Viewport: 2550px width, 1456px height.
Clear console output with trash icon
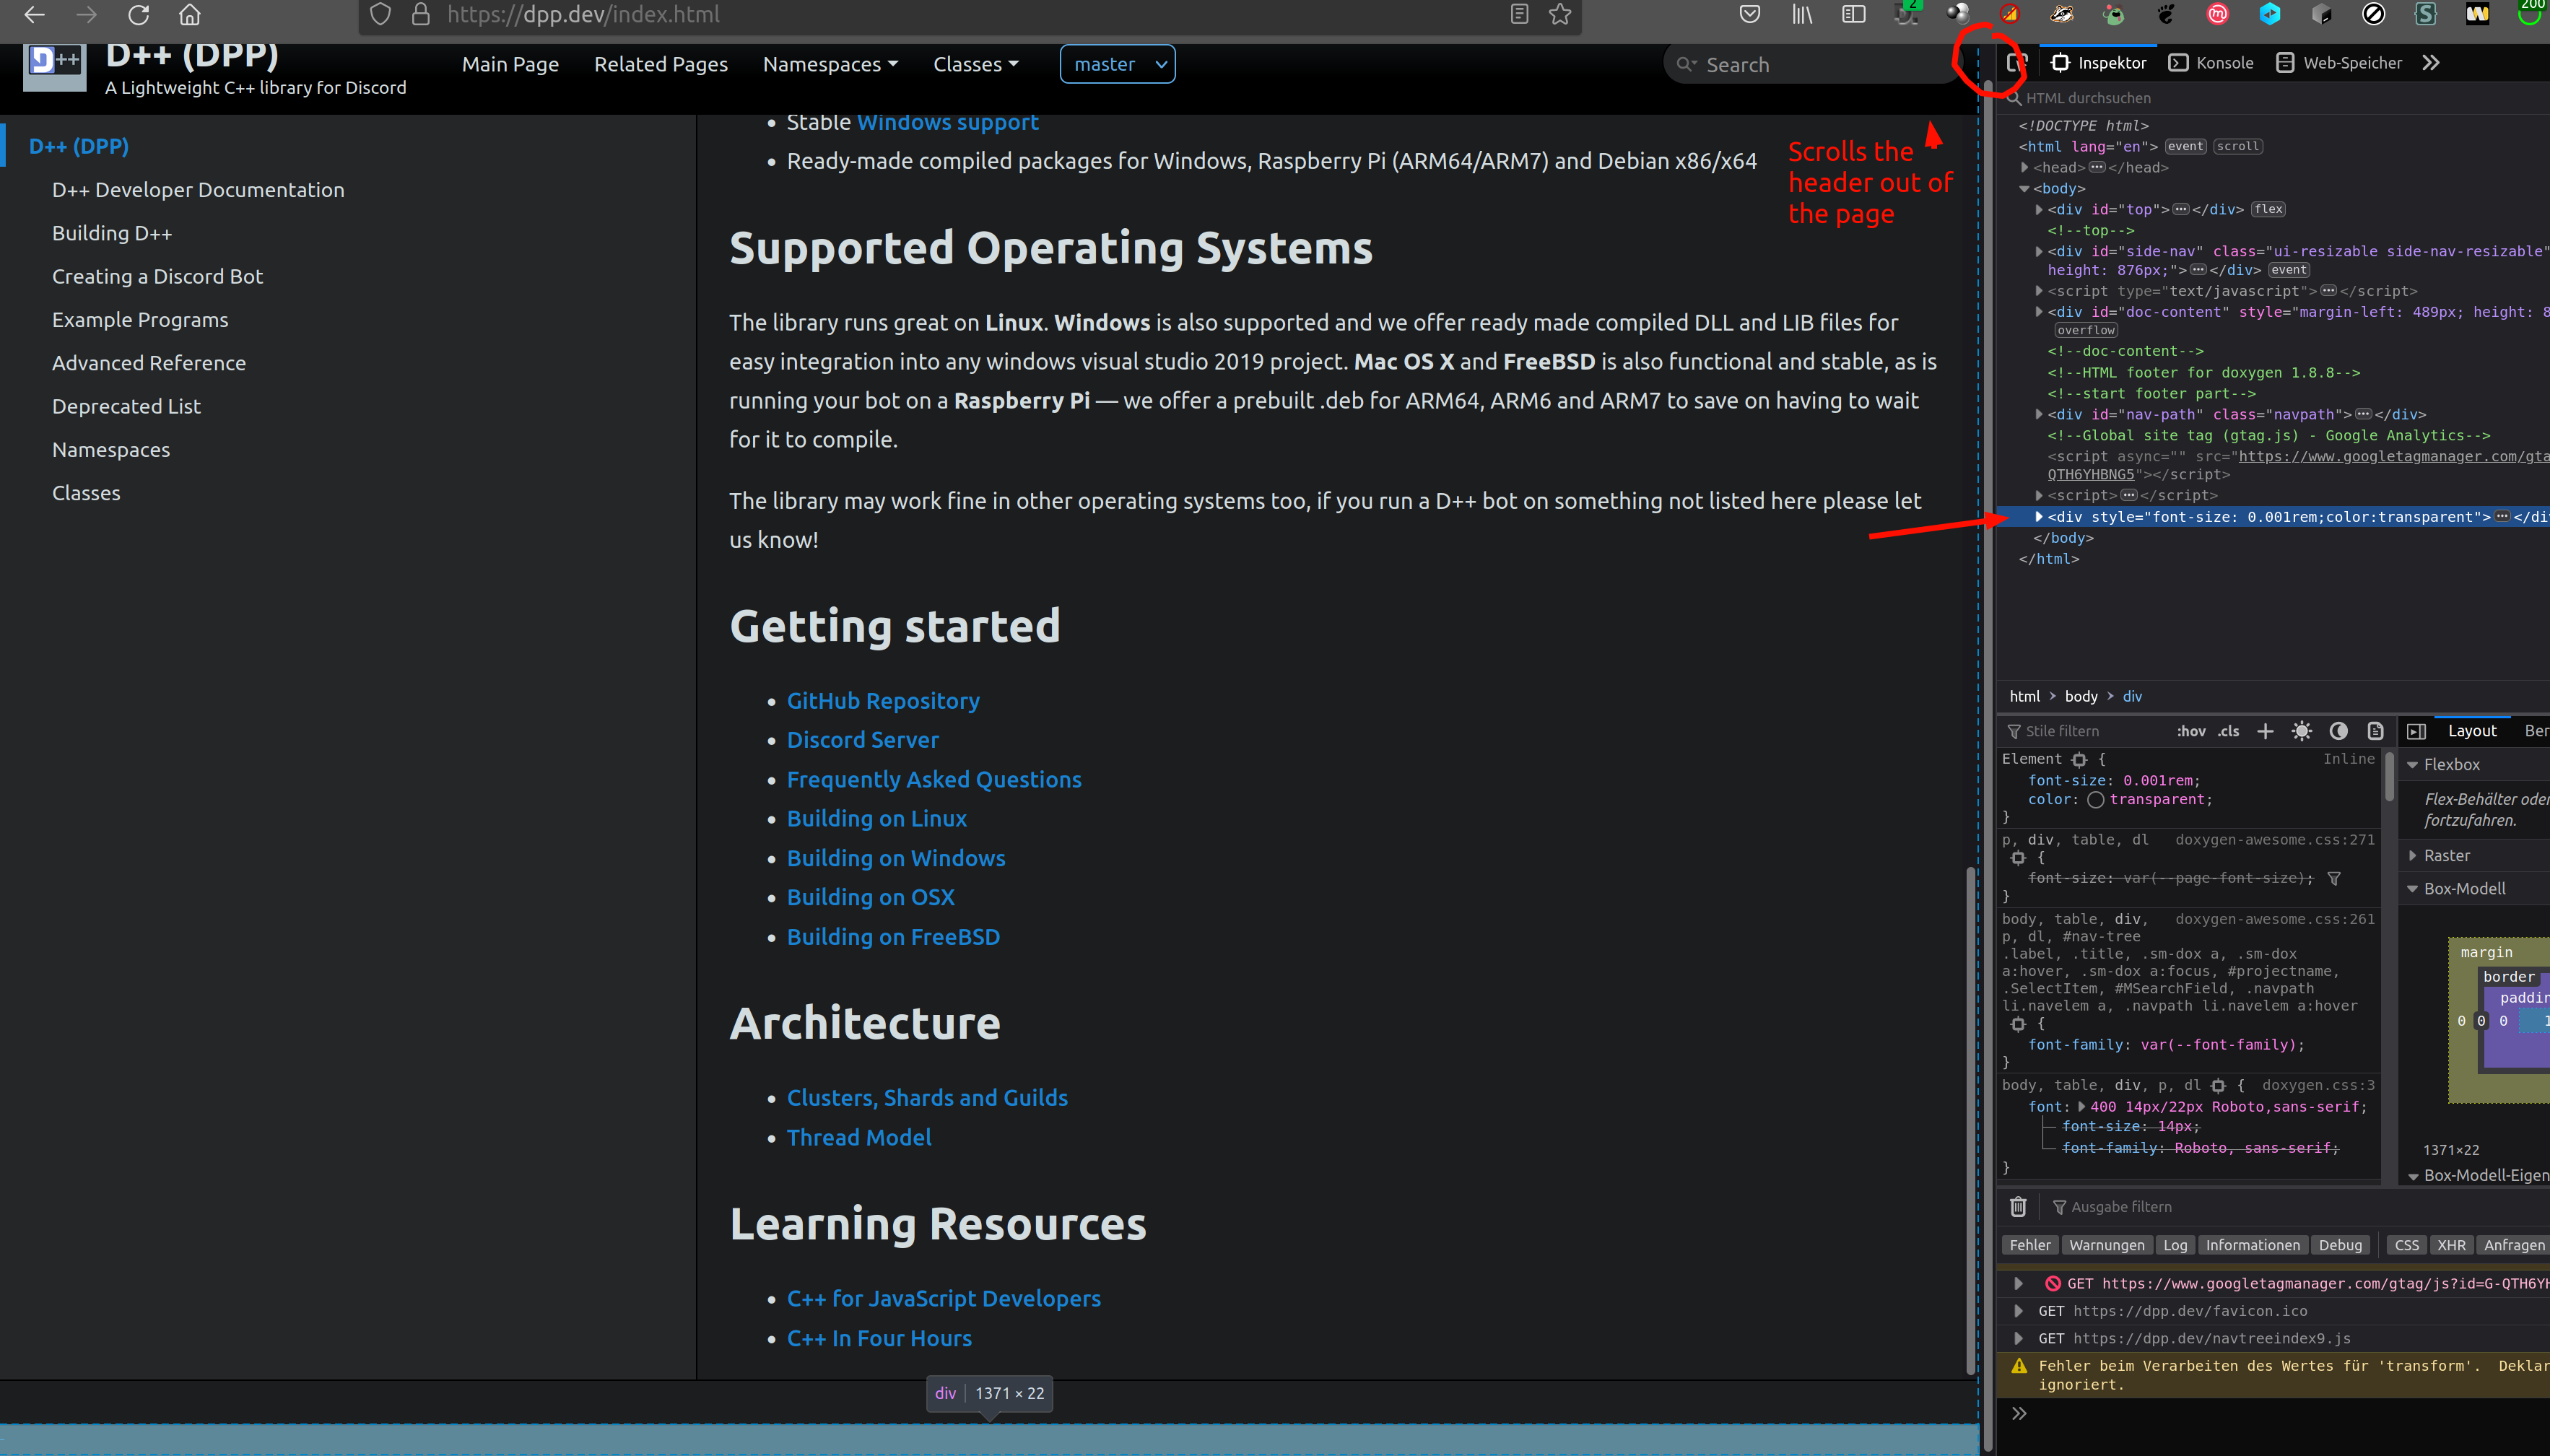(2018, 1207)
